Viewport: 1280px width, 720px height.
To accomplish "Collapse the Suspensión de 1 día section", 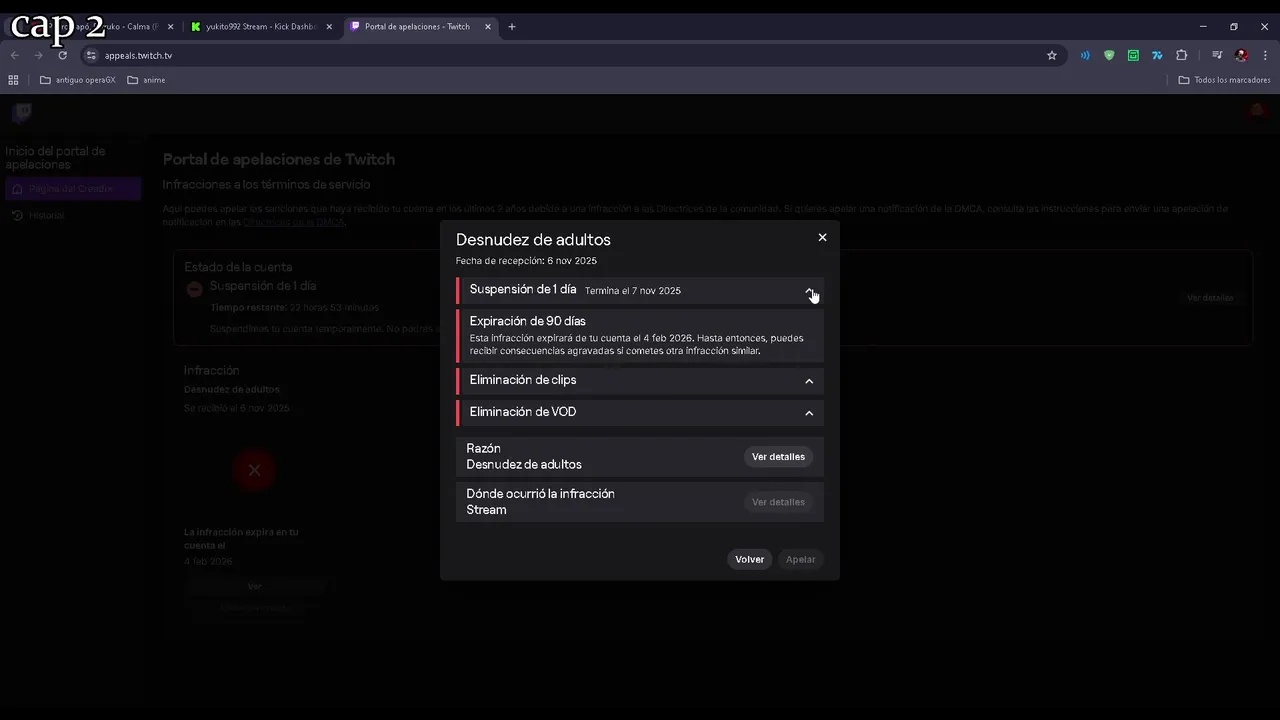I will [809, 291].
